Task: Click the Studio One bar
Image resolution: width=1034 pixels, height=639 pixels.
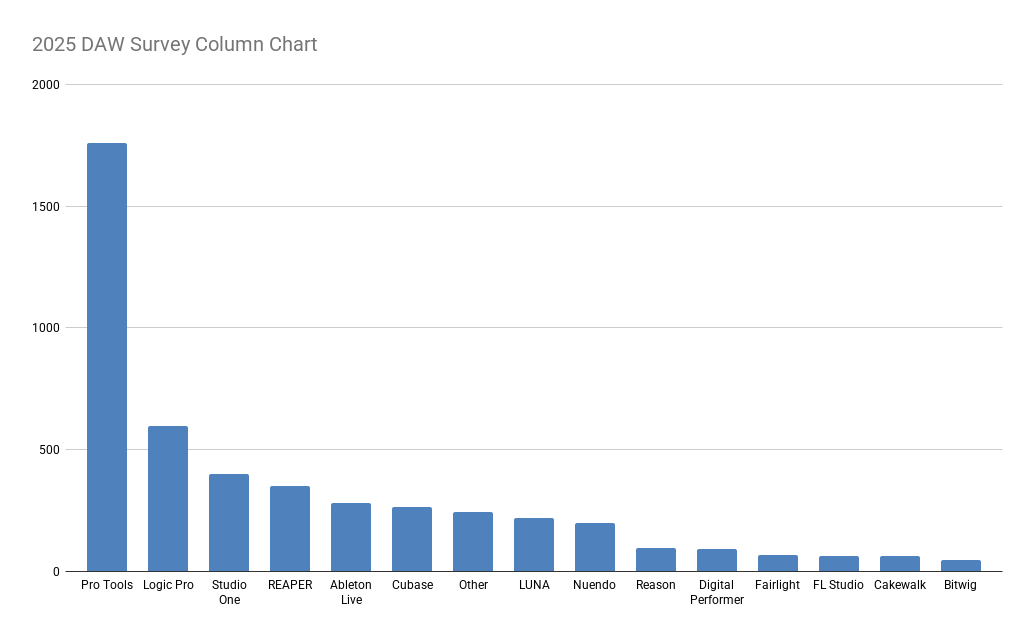Action: 229,523
